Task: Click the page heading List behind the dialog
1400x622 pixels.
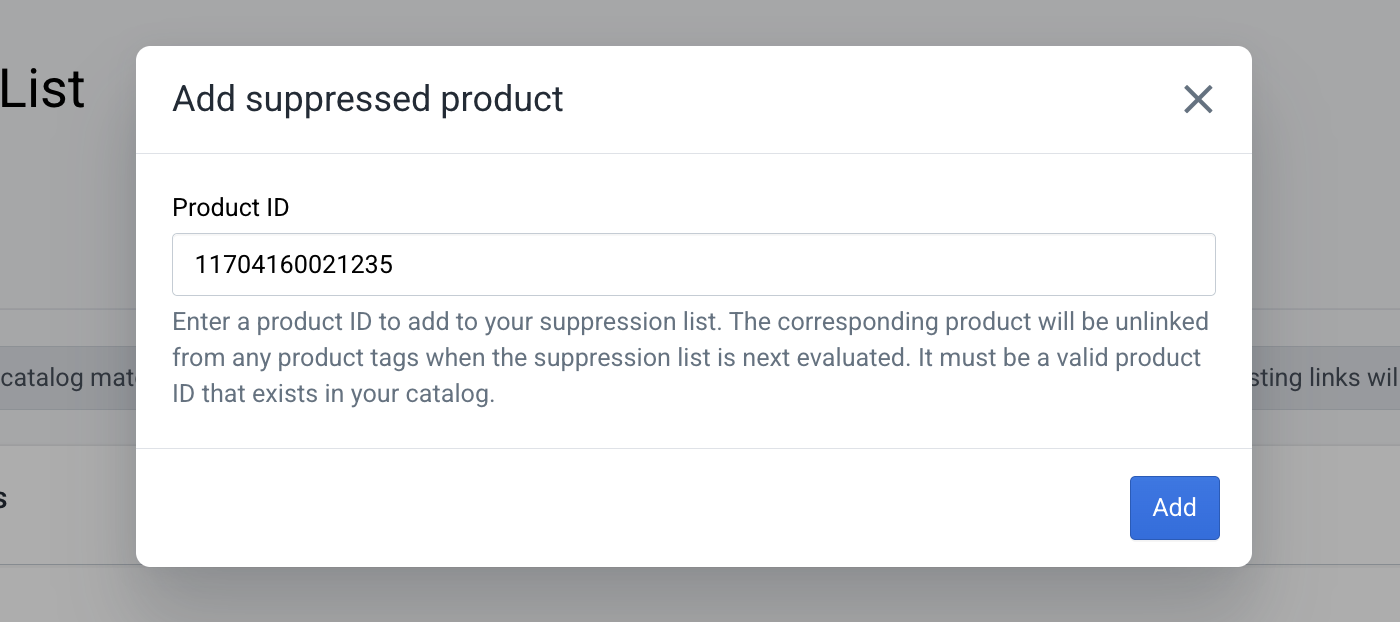Action: point(44,88)
